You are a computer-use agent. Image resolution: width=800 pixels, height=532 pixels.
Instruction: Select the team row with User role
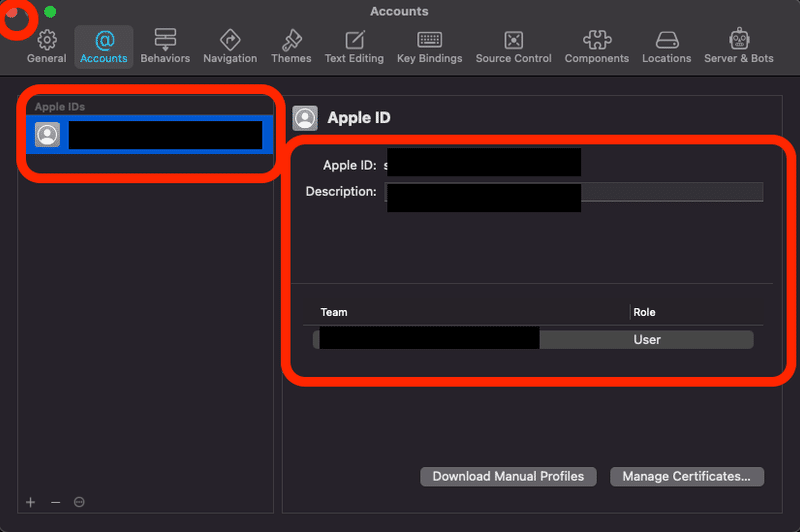coord(533,340)
